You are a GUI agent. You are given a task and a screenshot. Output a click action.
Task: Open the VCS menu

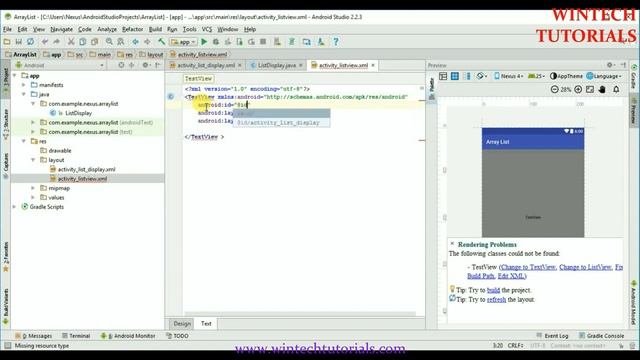pos(207,29)
